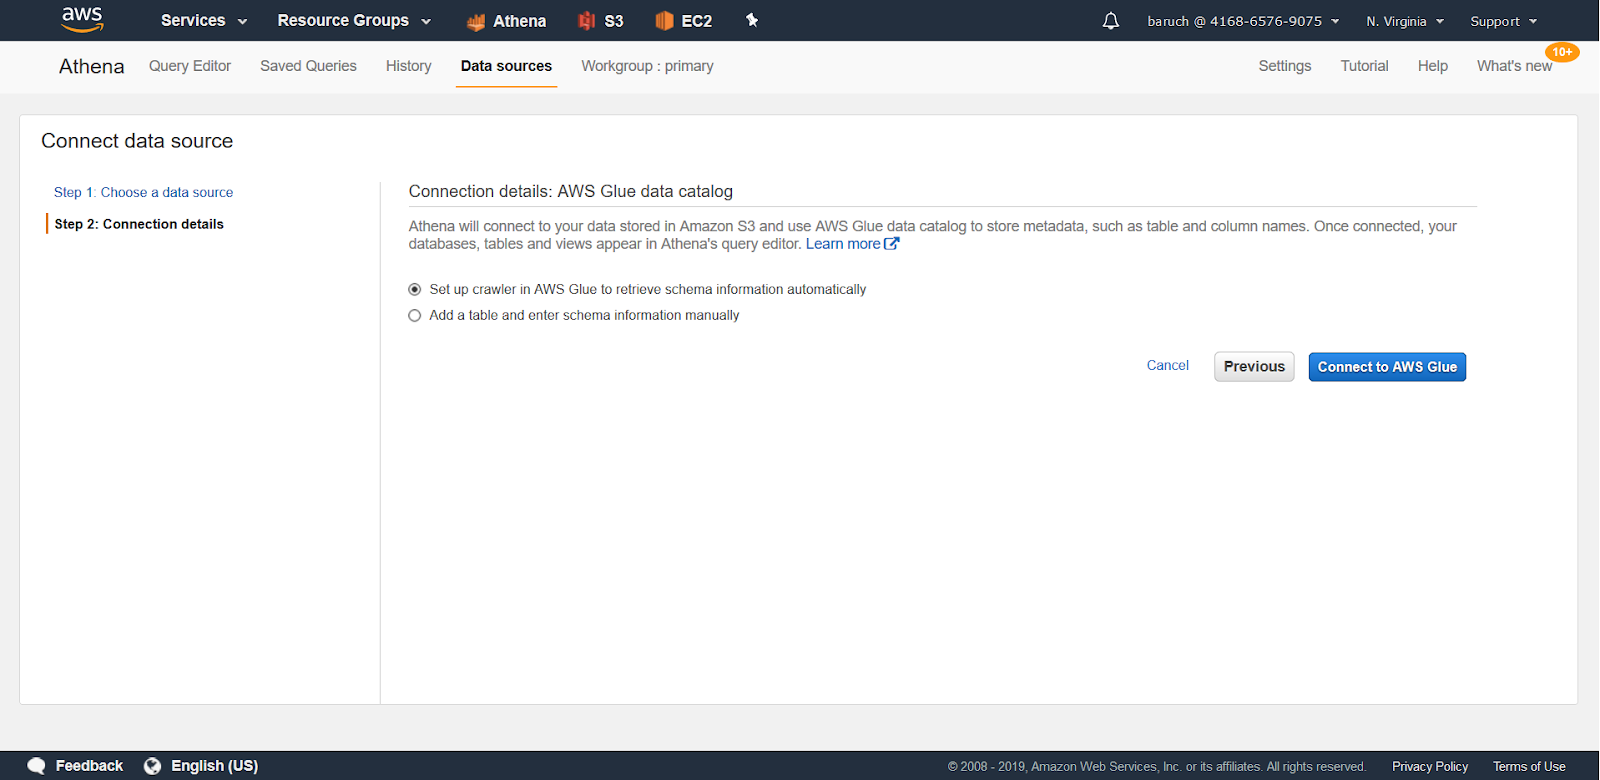The height and width of the screenshot is (780, 1600).
Task: Select Set up crawler in AWS Glue option
Action: [x=414, y=289]
